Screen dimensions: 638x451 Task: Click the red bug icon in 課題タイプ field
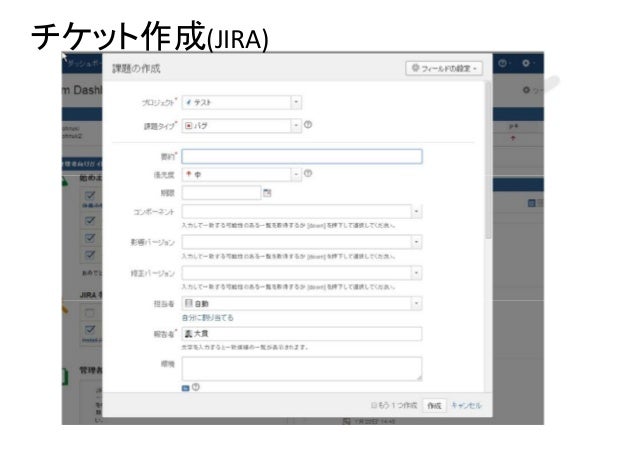point(188,126)
